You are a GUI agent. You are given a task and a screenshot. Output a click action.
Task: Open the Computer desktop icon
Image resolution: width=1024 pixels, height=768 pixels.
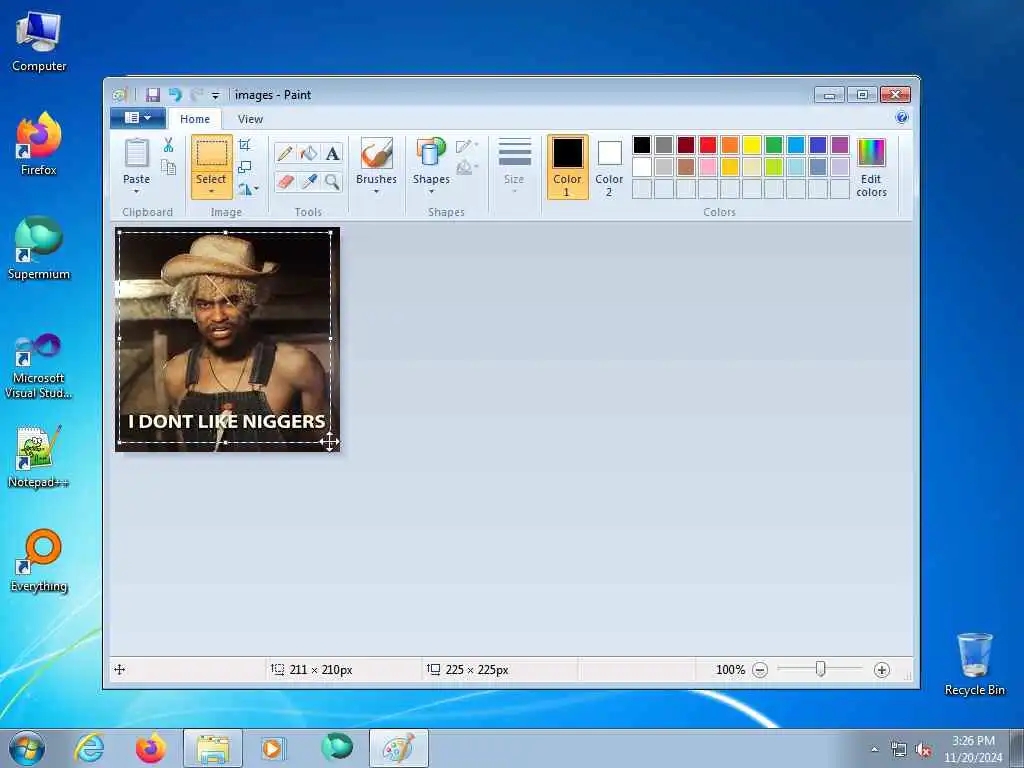tap(39, 42)
